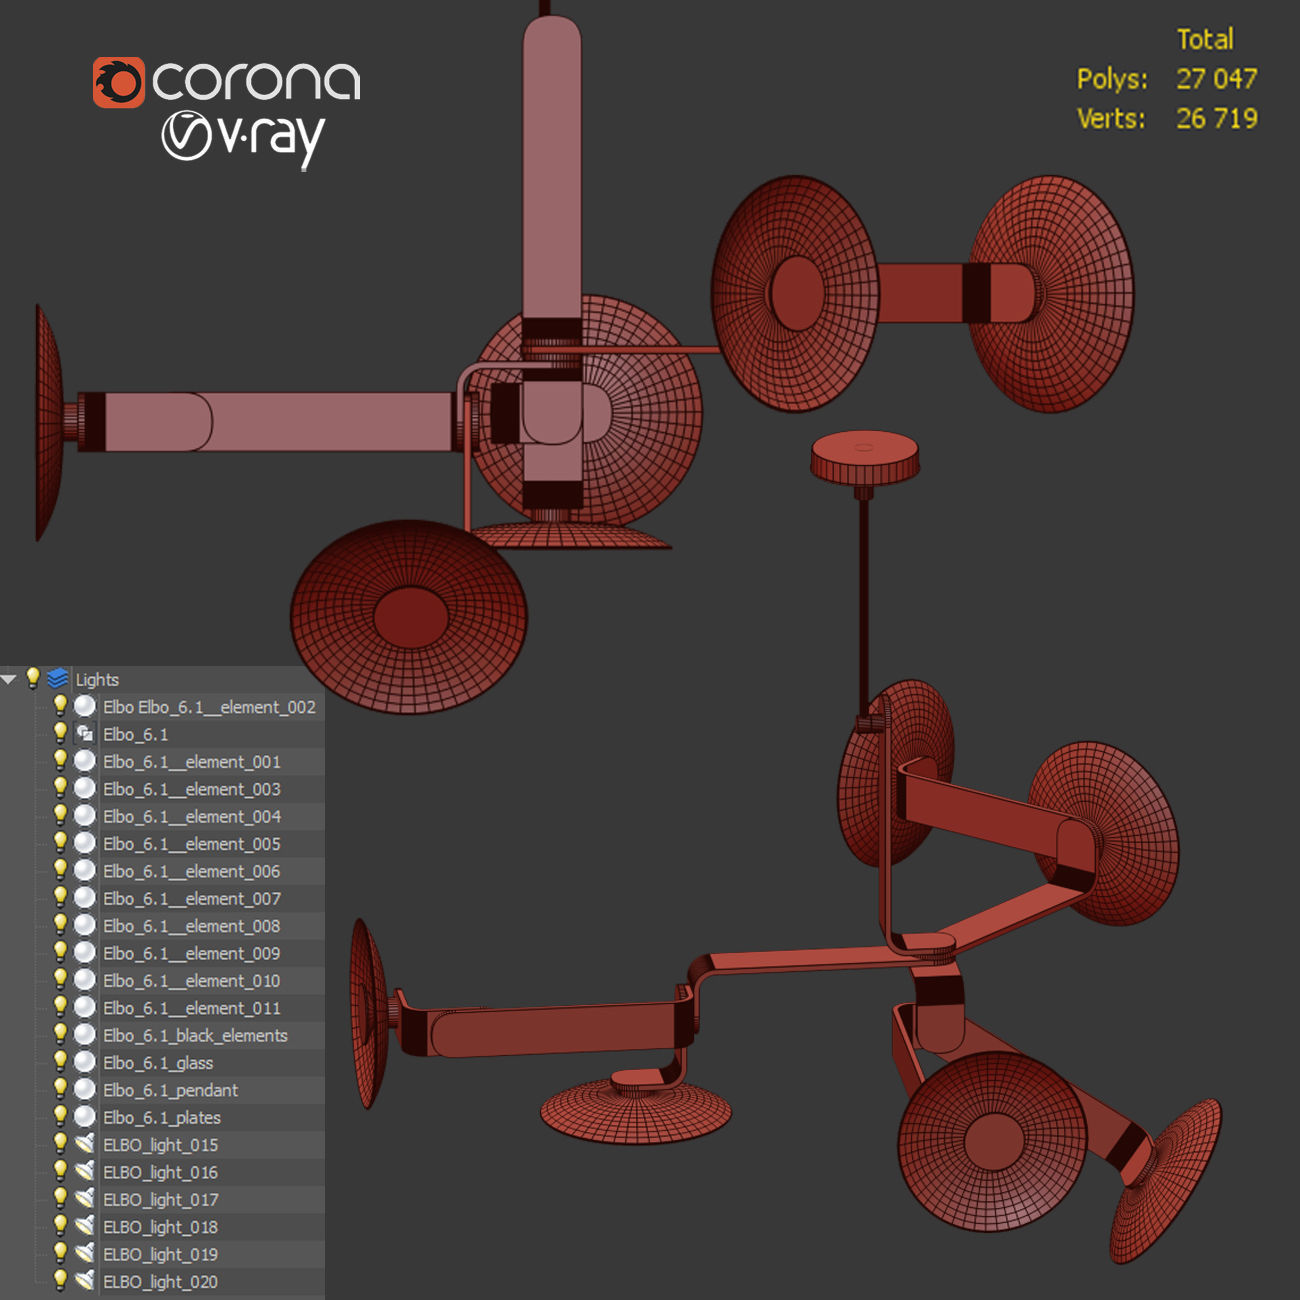Click sphere icon next to Elbo_6.1_pendant
Image resolution: width=1300 pixels, height=1300 pixels.
[x=85, y=1090]
